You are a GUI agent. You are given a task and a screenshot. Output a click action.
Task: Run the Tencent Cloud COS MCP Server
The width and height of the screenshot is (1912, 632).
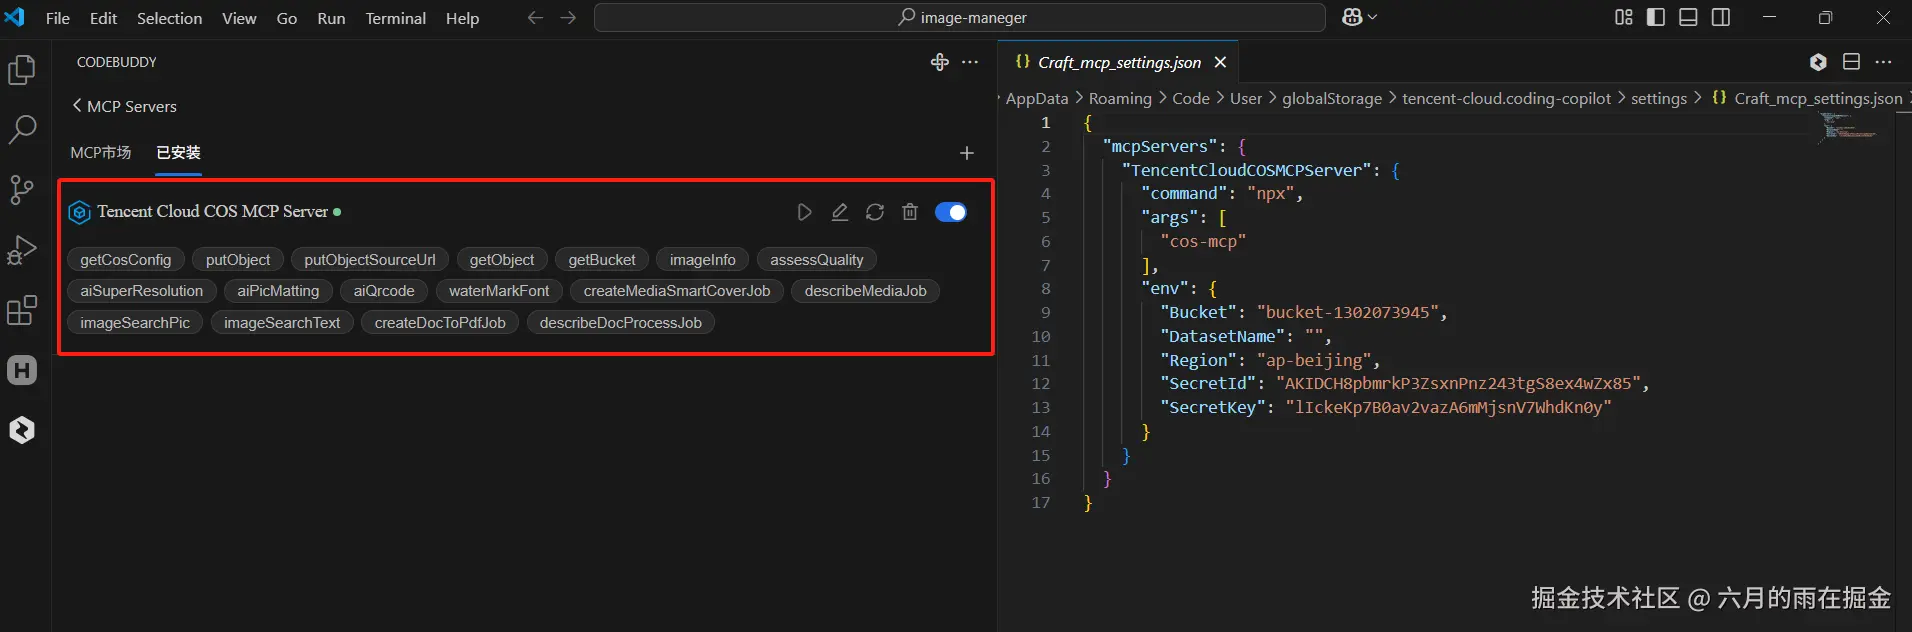804,212
